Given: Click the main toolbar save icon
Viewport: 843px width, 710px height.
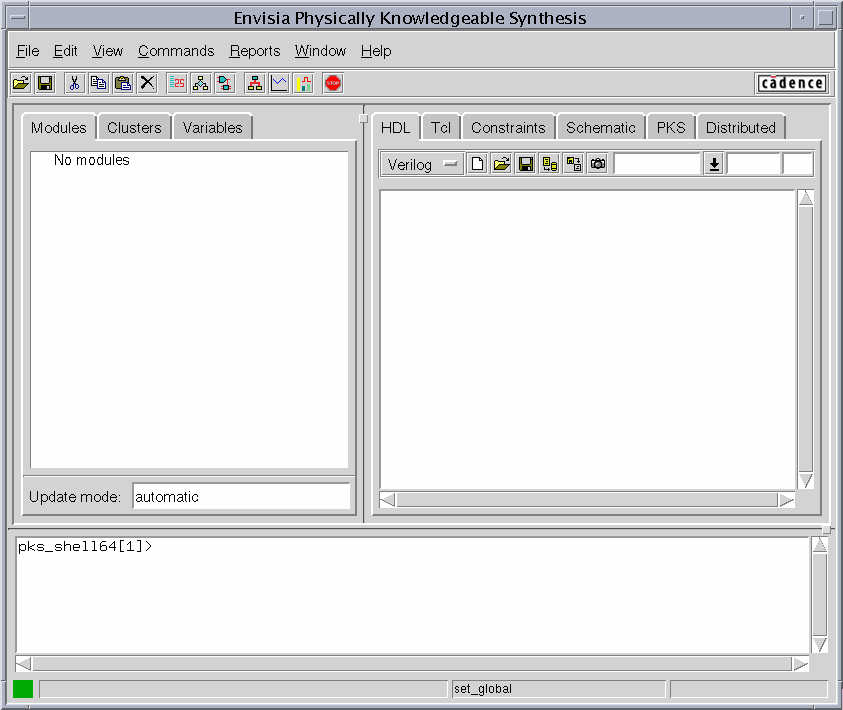Looking at the screenshot, I should point(45,84).
